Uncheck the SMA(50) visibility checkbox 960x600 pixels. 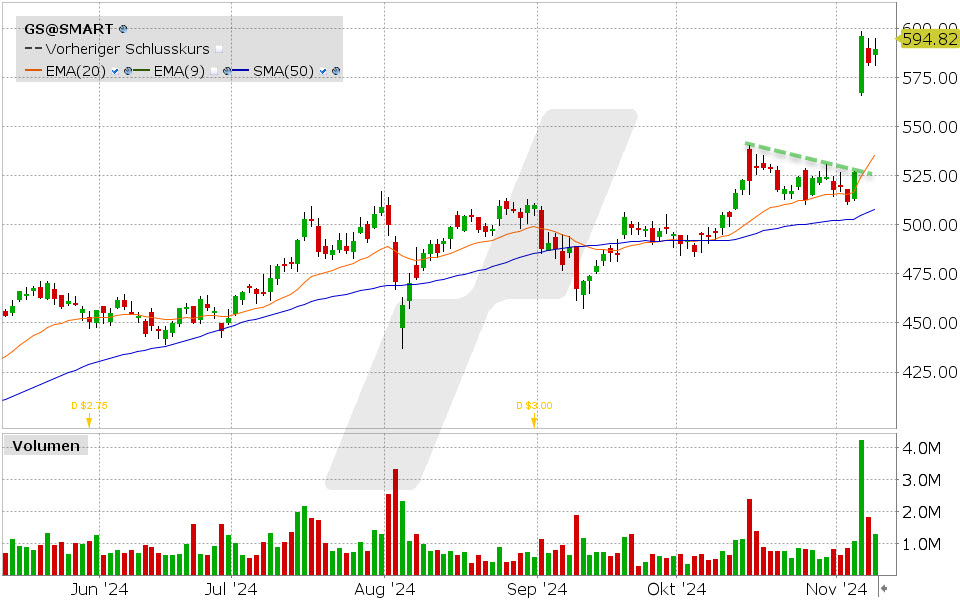[x=323, y=71]
